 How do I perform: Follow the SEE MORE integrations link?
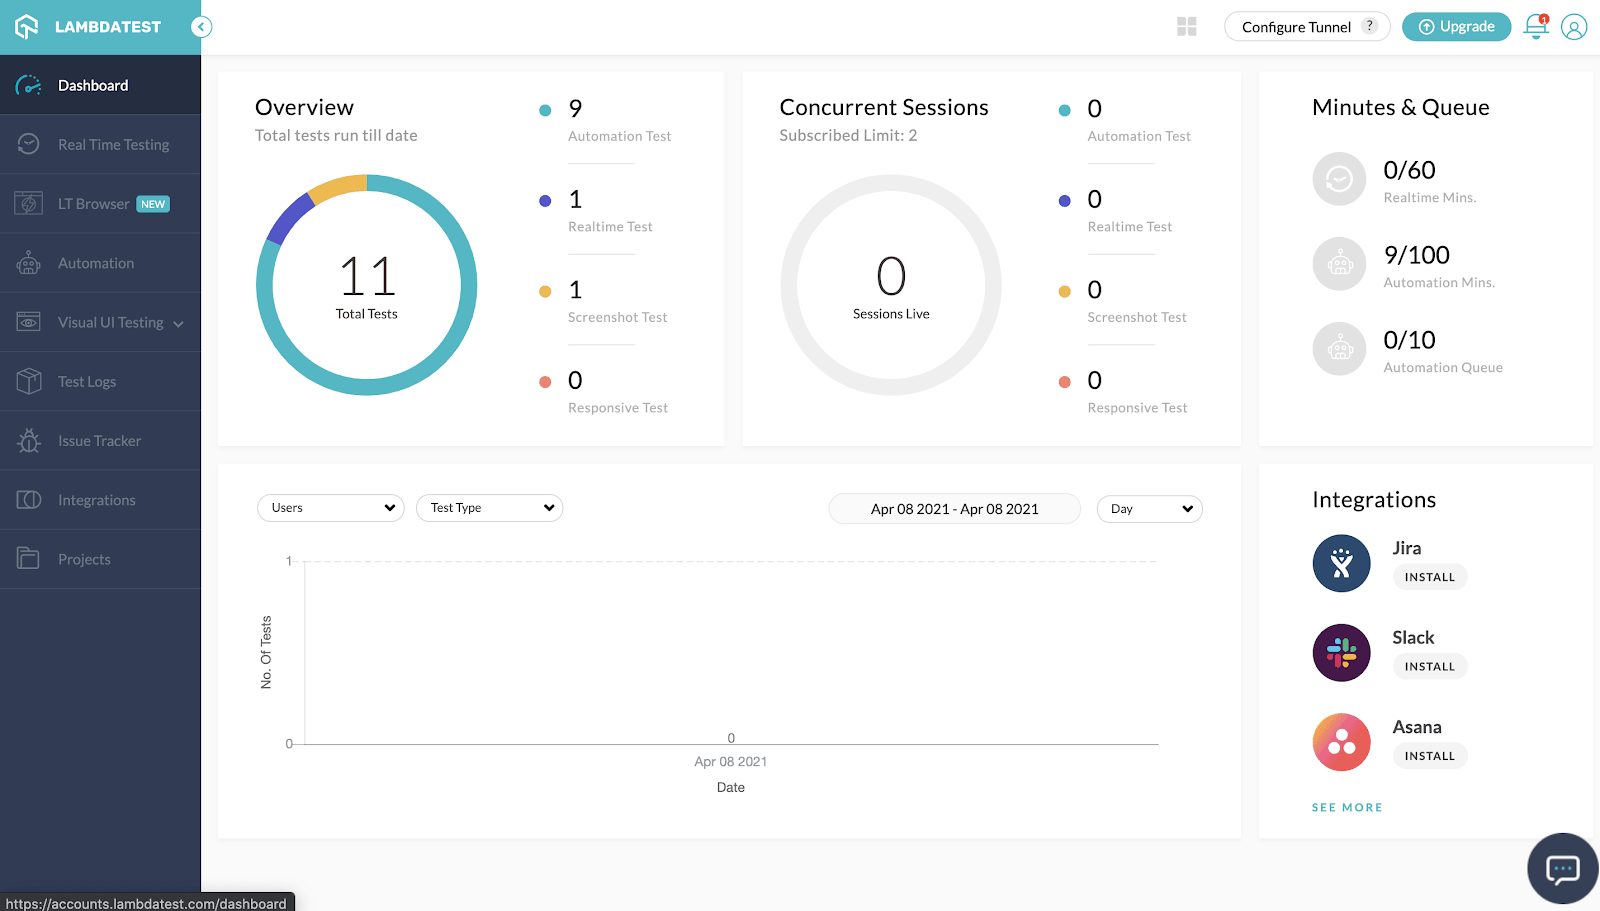click(1347, 807)
